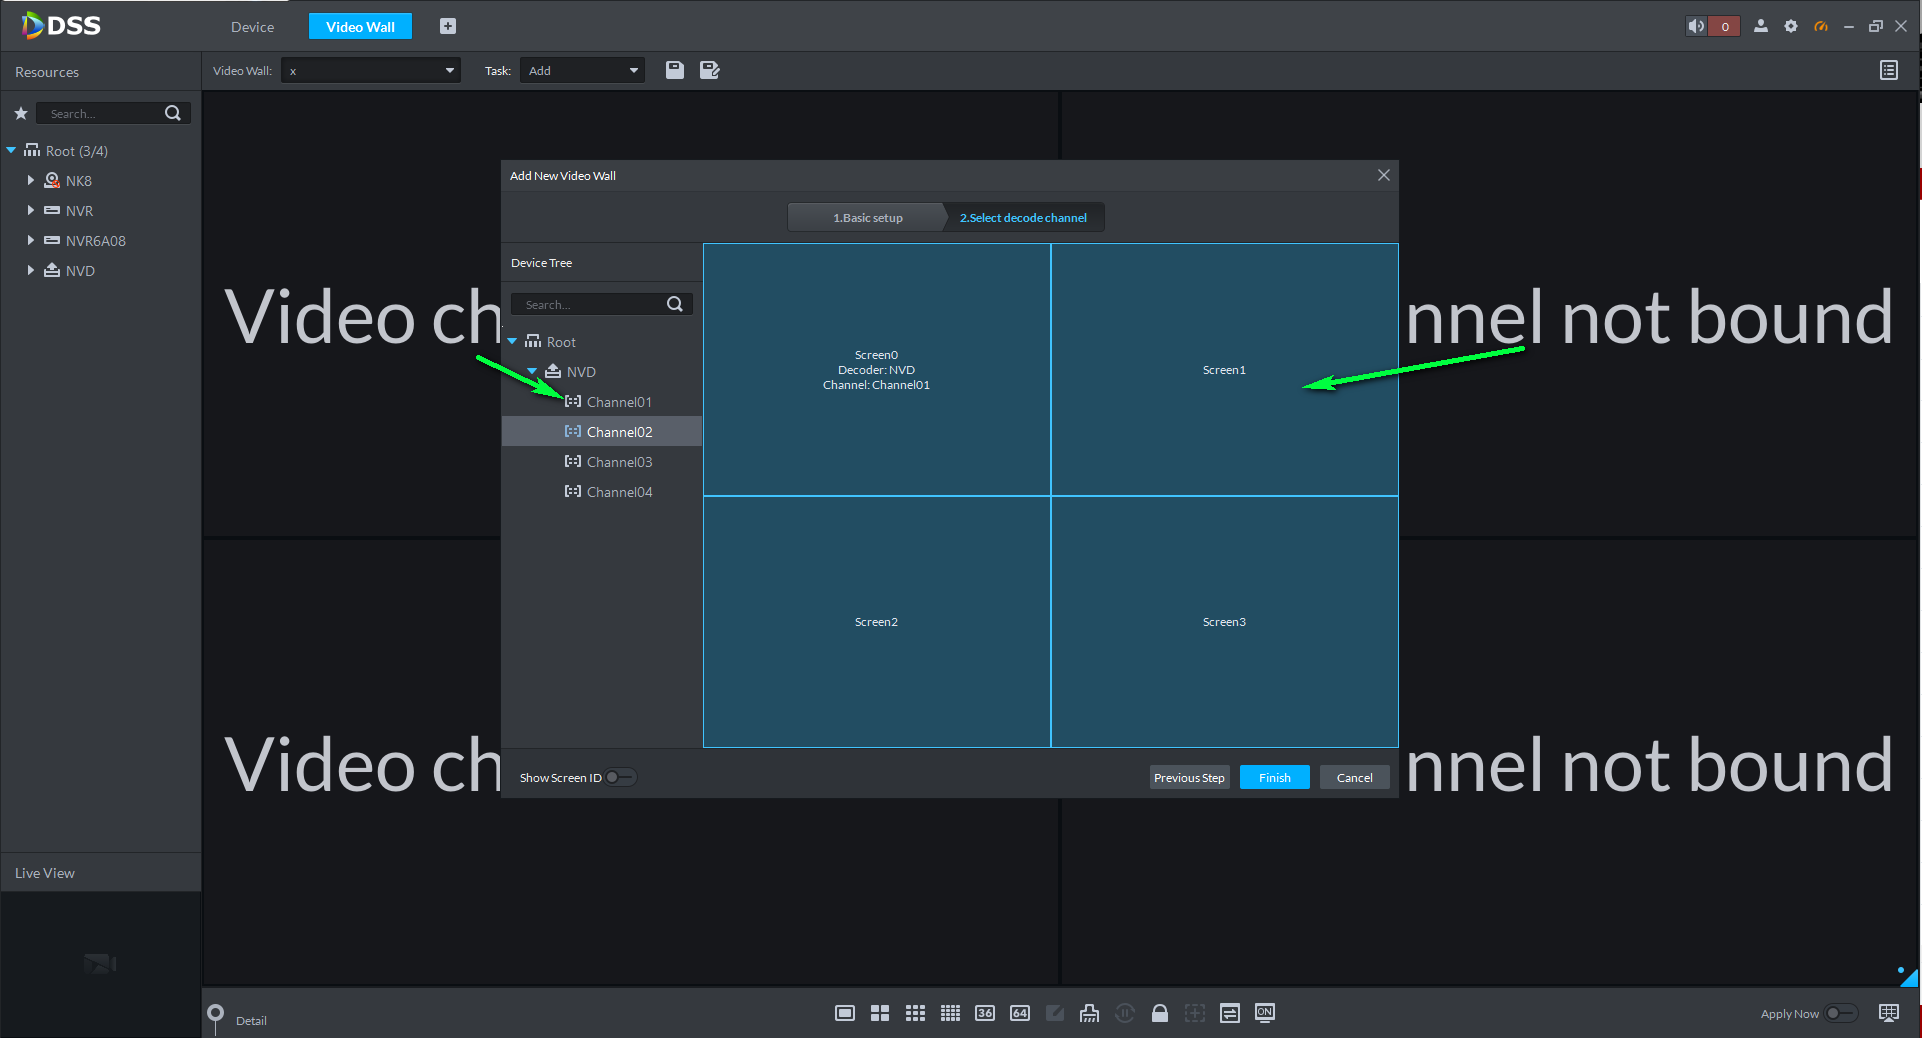Screen dimensions: 1922x1038
Task: Click the Finish button
Action: [x=1274, y=777]
